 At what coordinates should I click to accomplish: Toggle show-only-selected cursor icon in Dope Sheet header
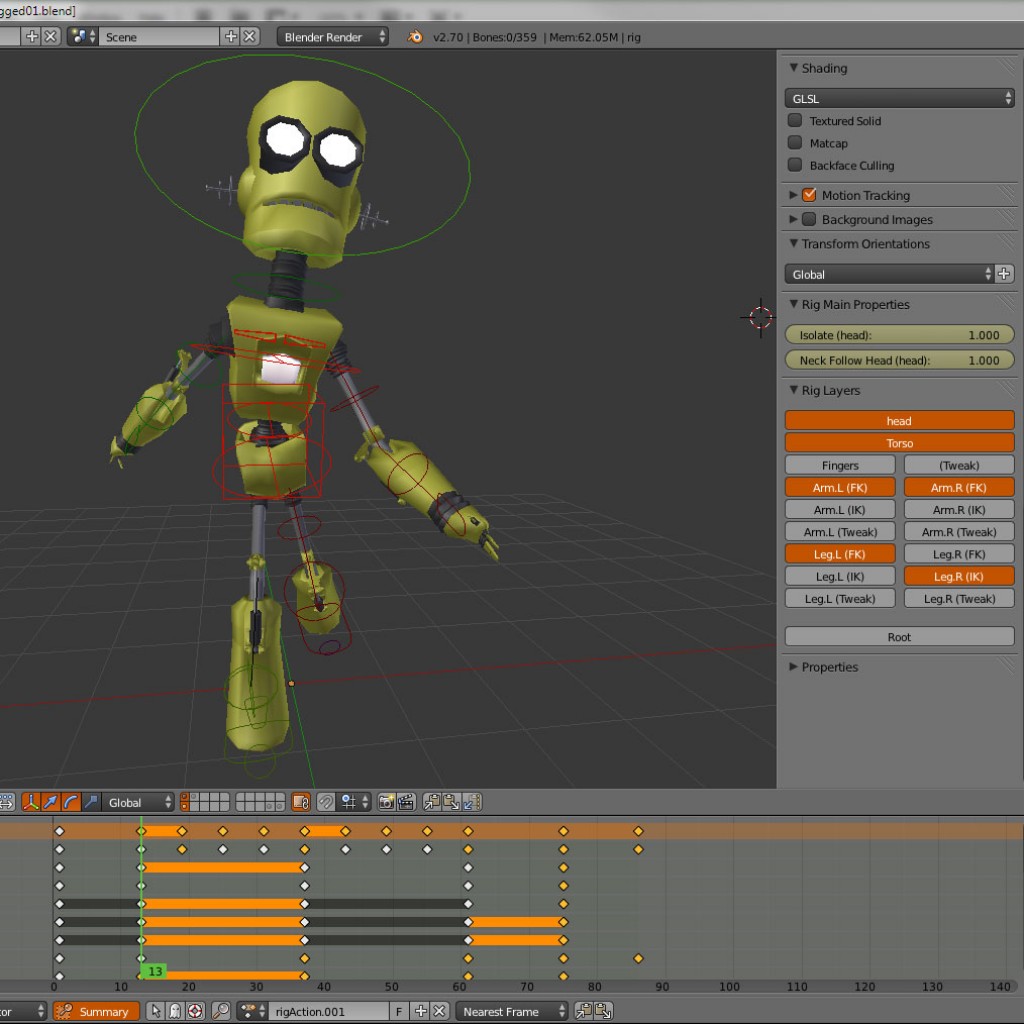156,1011
